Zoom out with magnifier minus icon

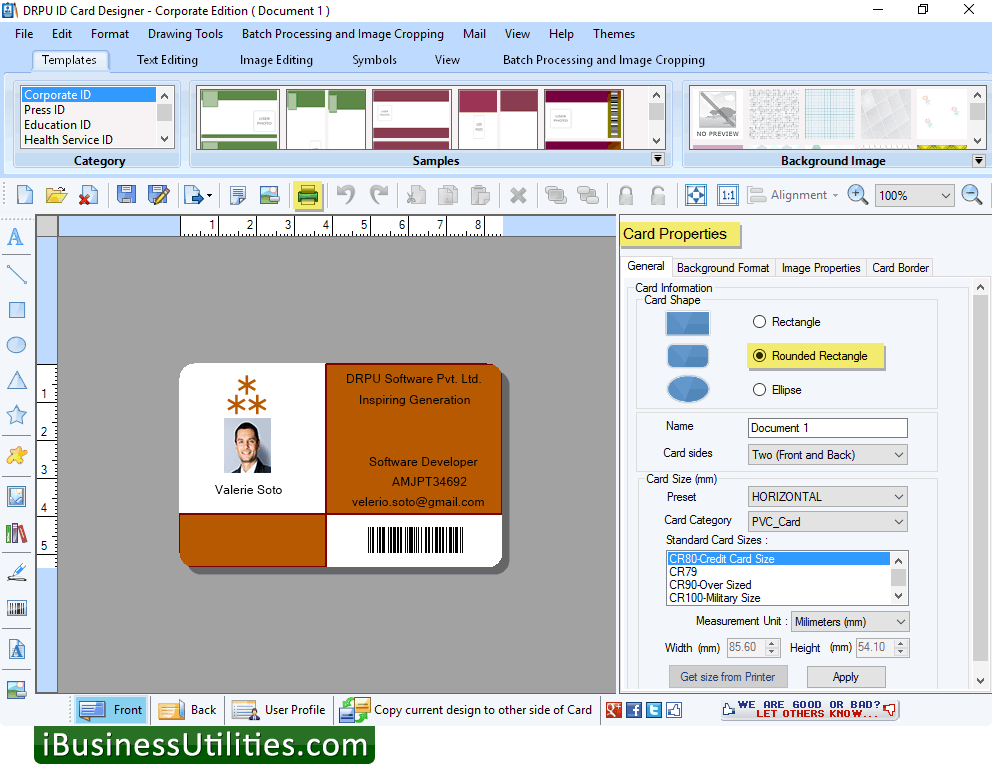pos(971,195)
